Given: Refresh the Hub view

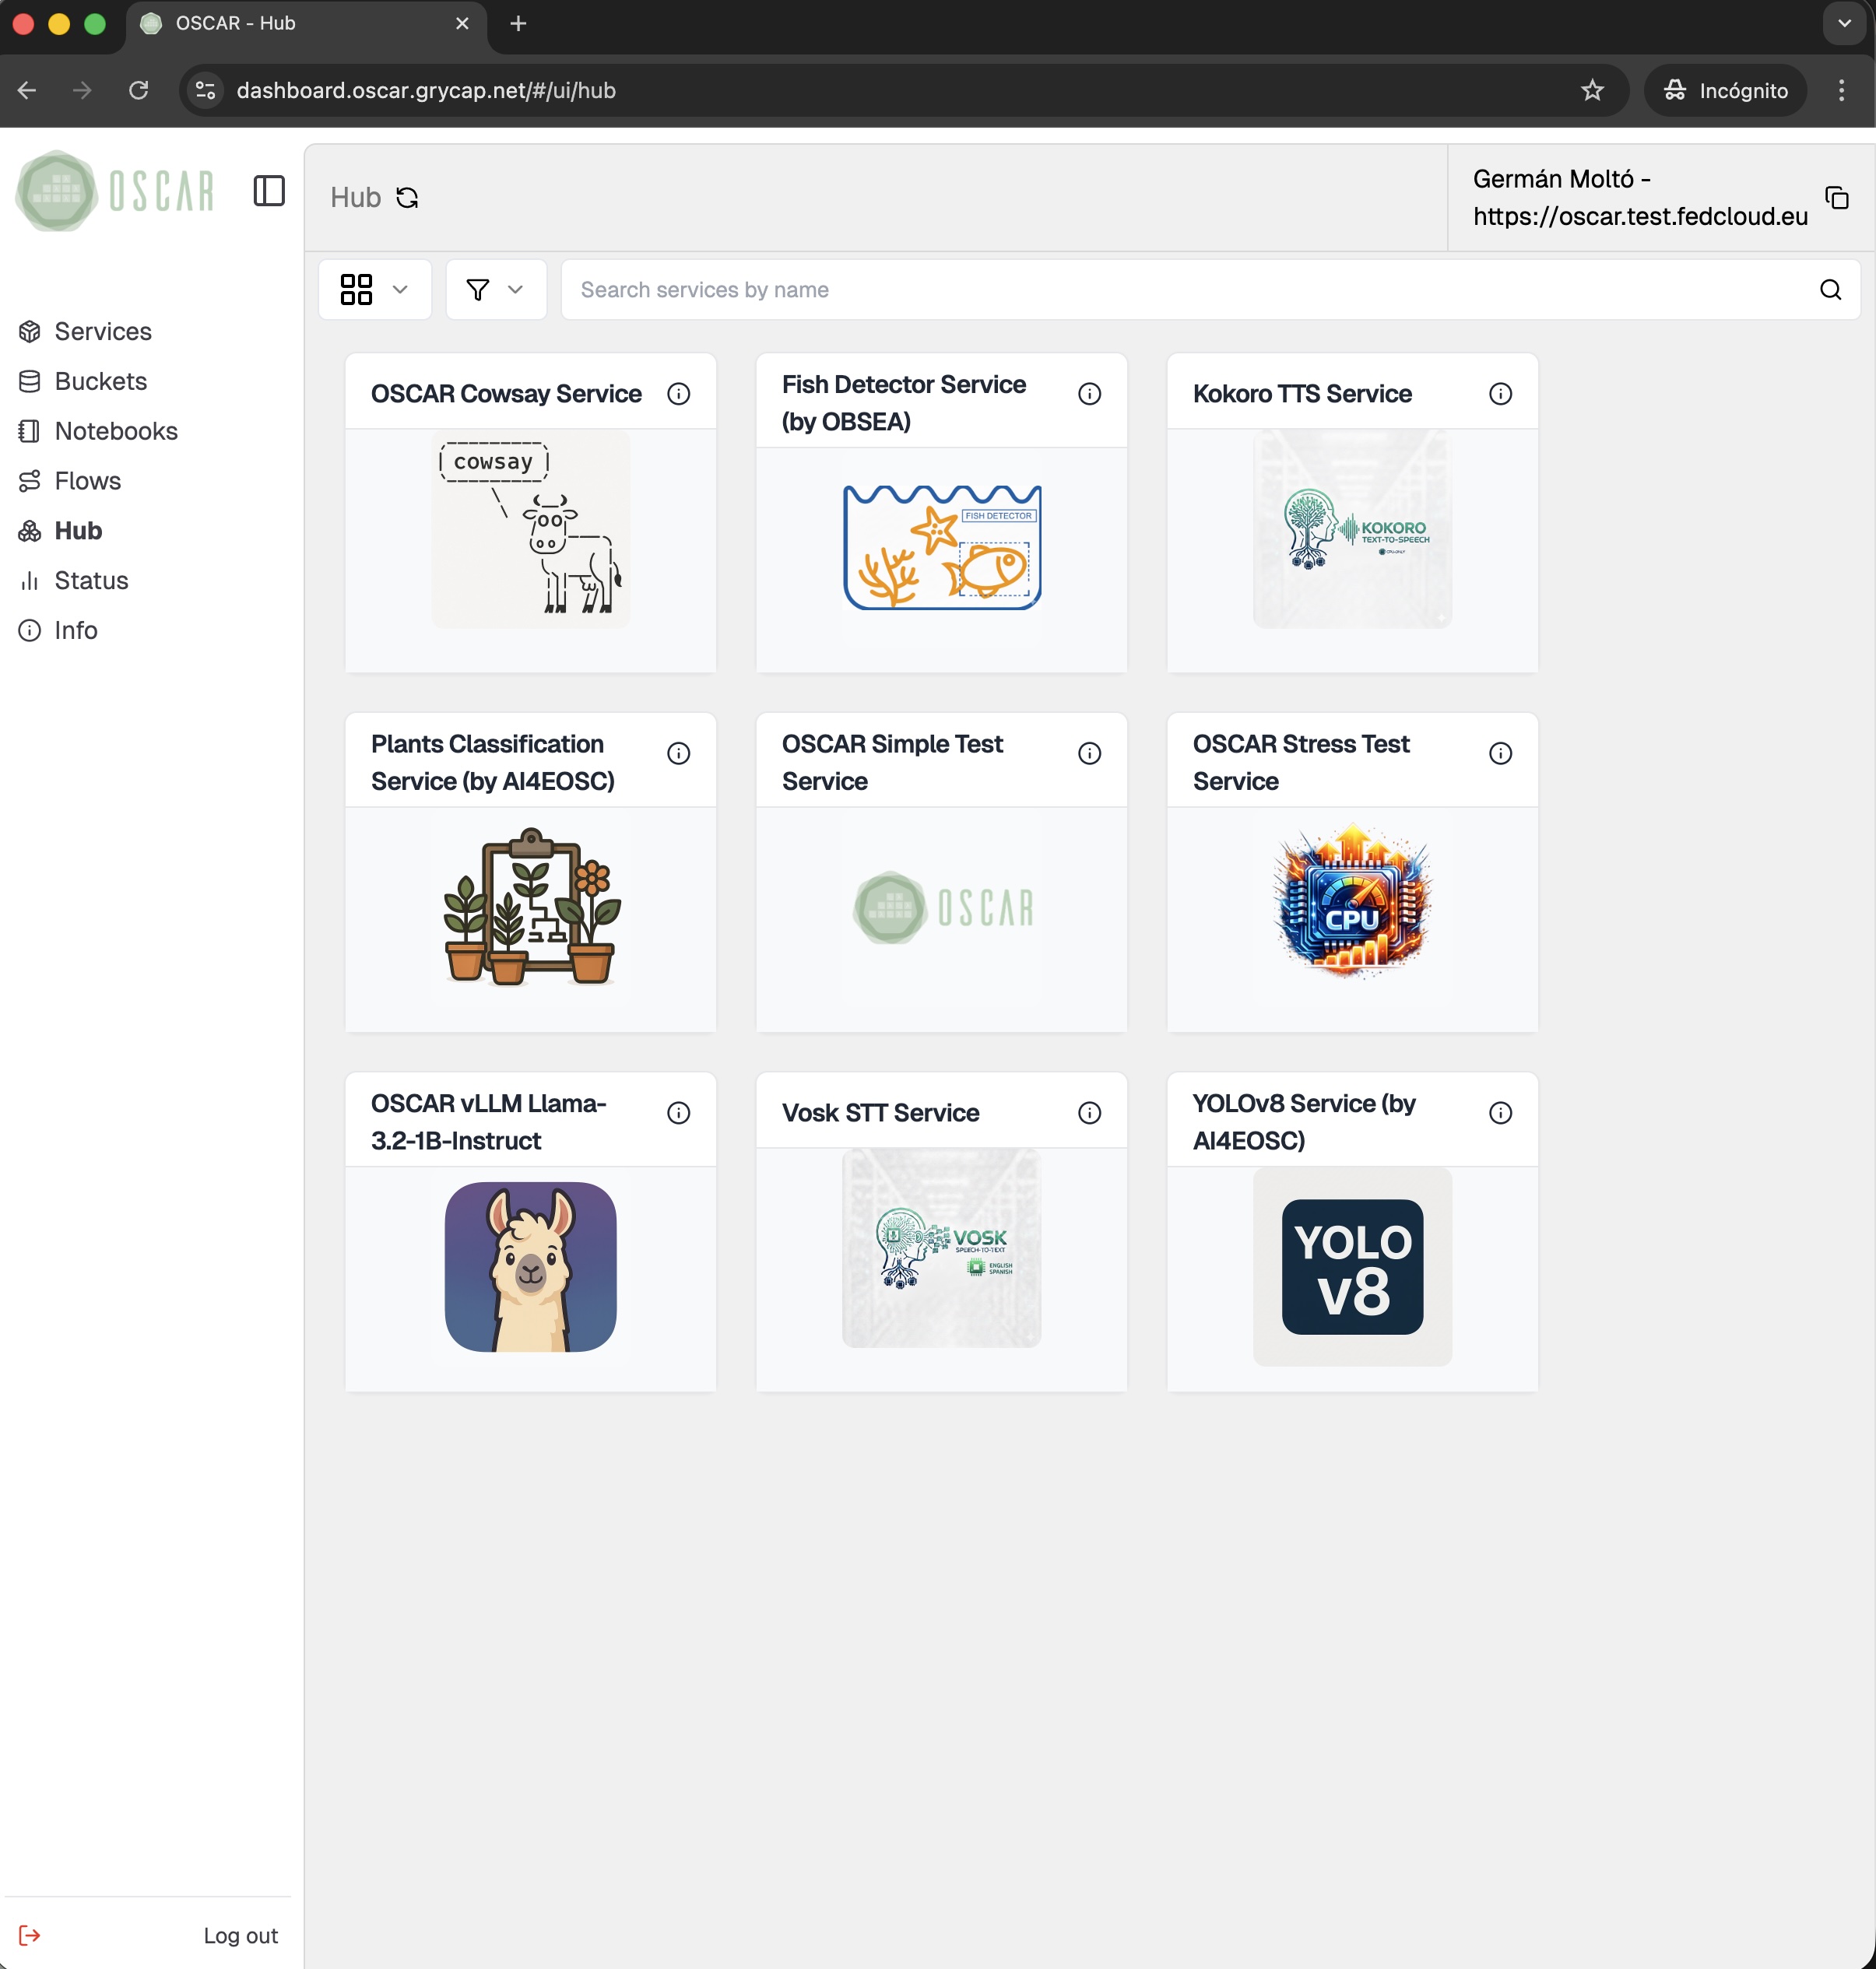Looking at the screenshot, I should pos(407,197).
